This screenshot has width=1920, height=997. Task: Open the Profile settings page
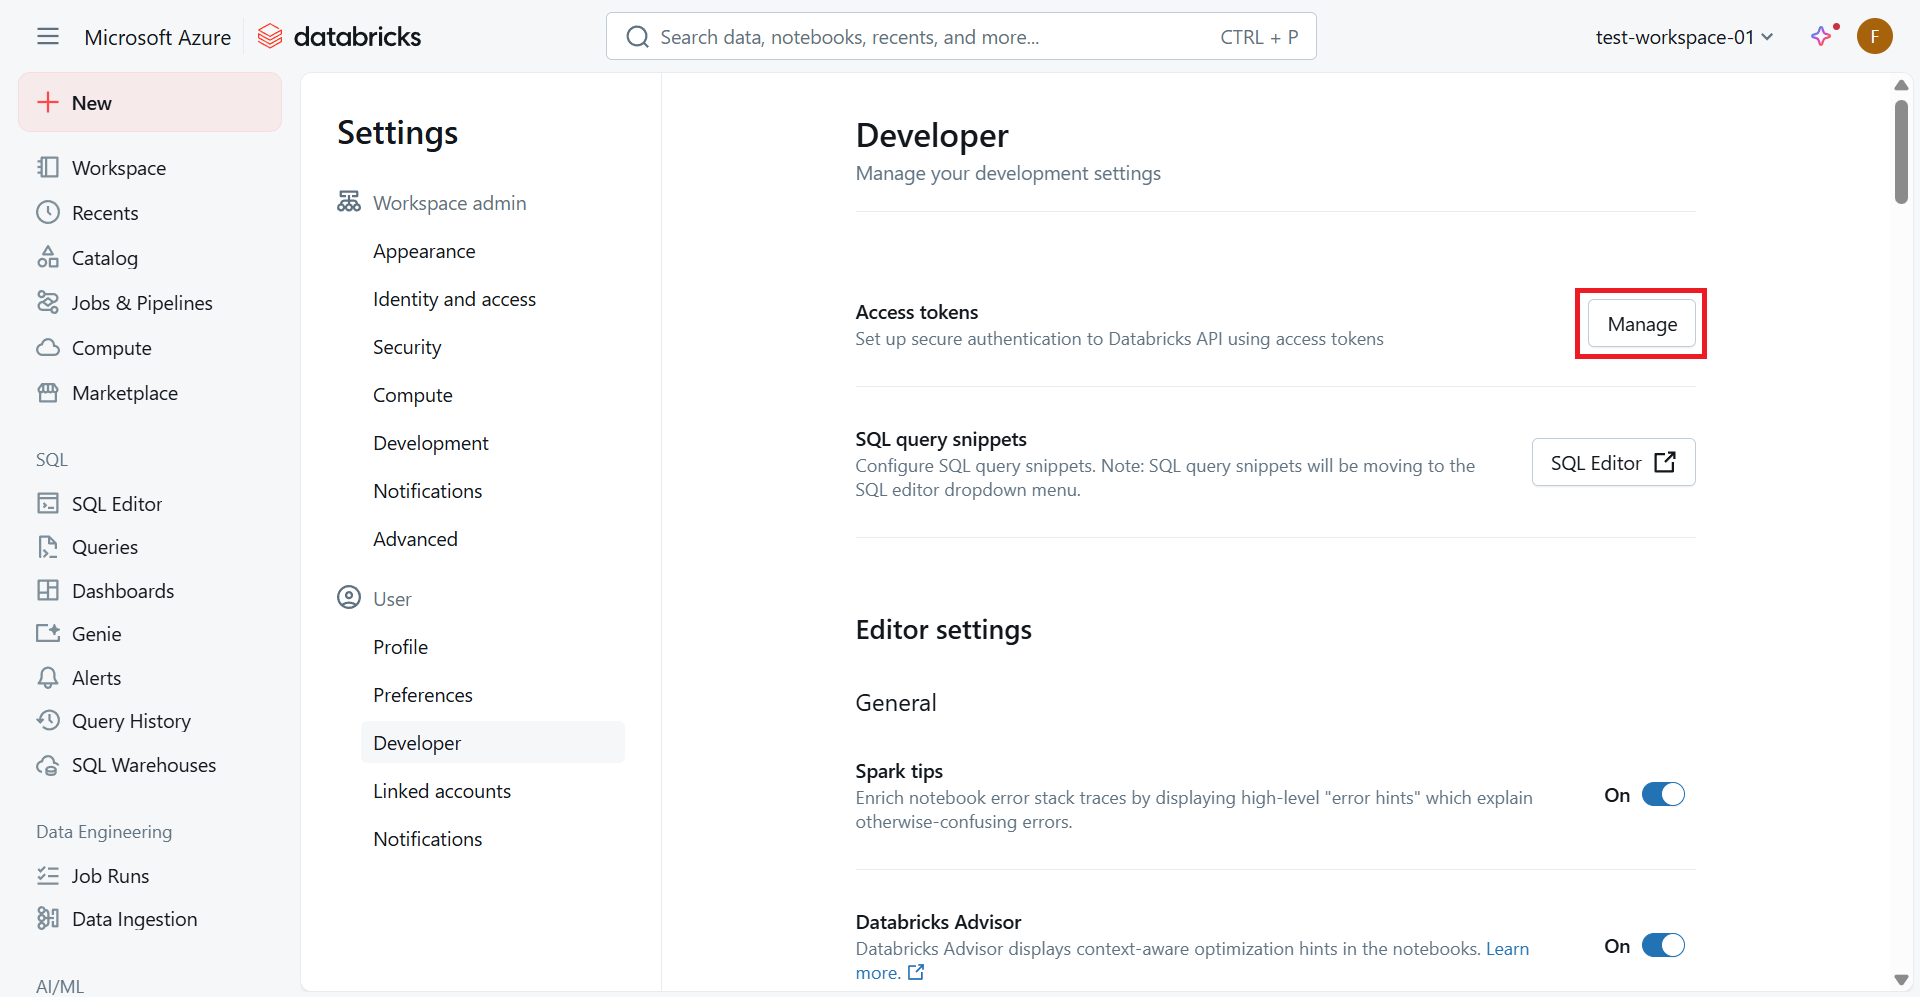(x=400, y=647)
